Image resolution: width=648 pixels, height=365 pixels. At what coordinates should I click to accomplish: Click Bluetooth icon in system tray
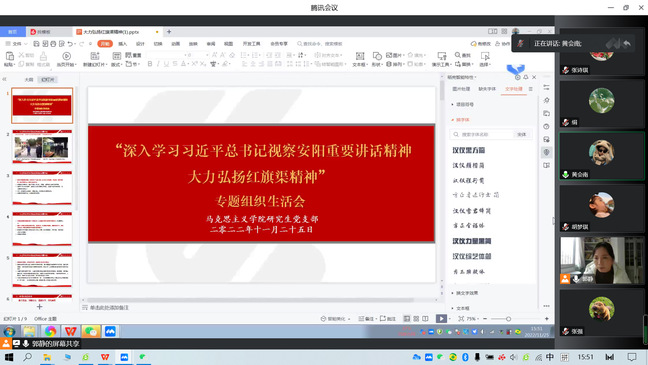[465, 357]
